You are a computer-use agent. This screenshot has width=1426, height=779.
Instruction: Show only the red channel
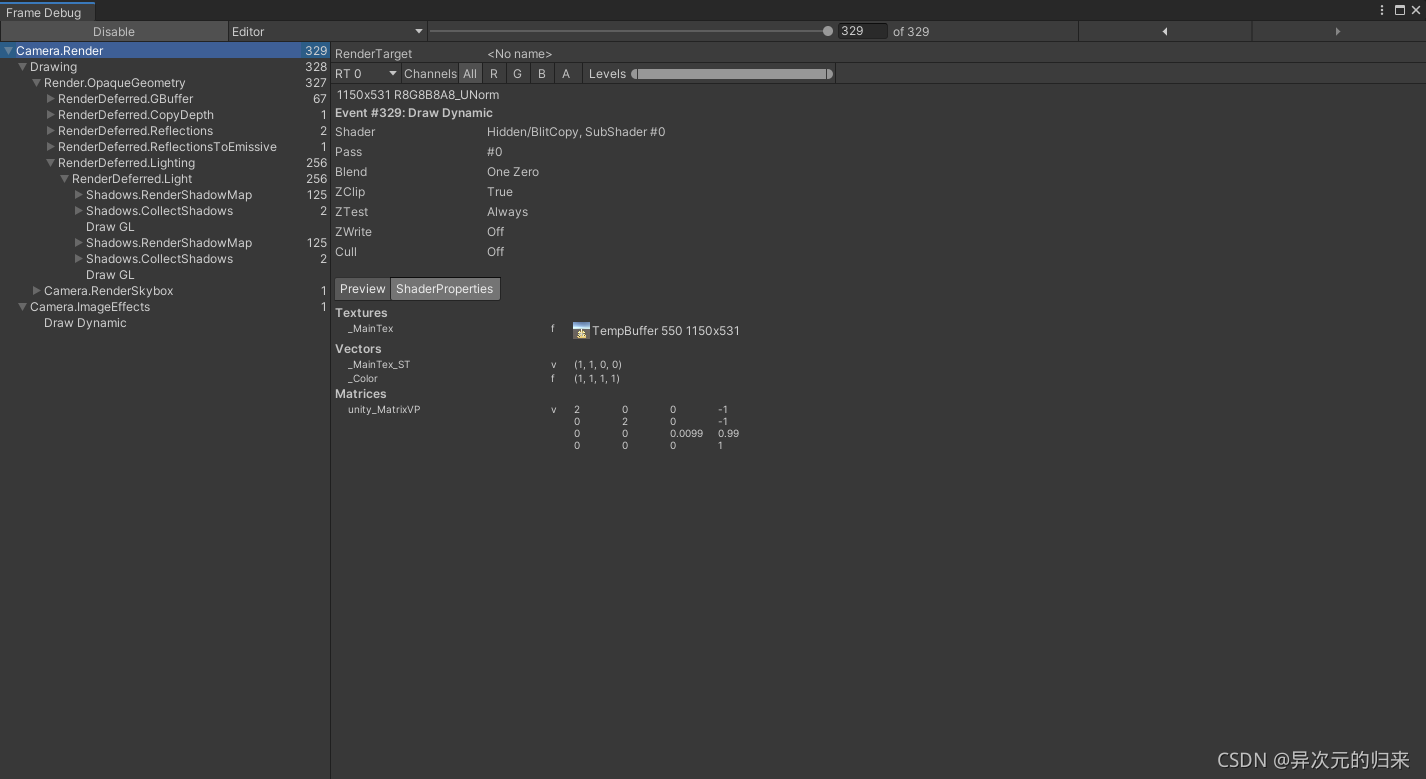coord(493,73)
